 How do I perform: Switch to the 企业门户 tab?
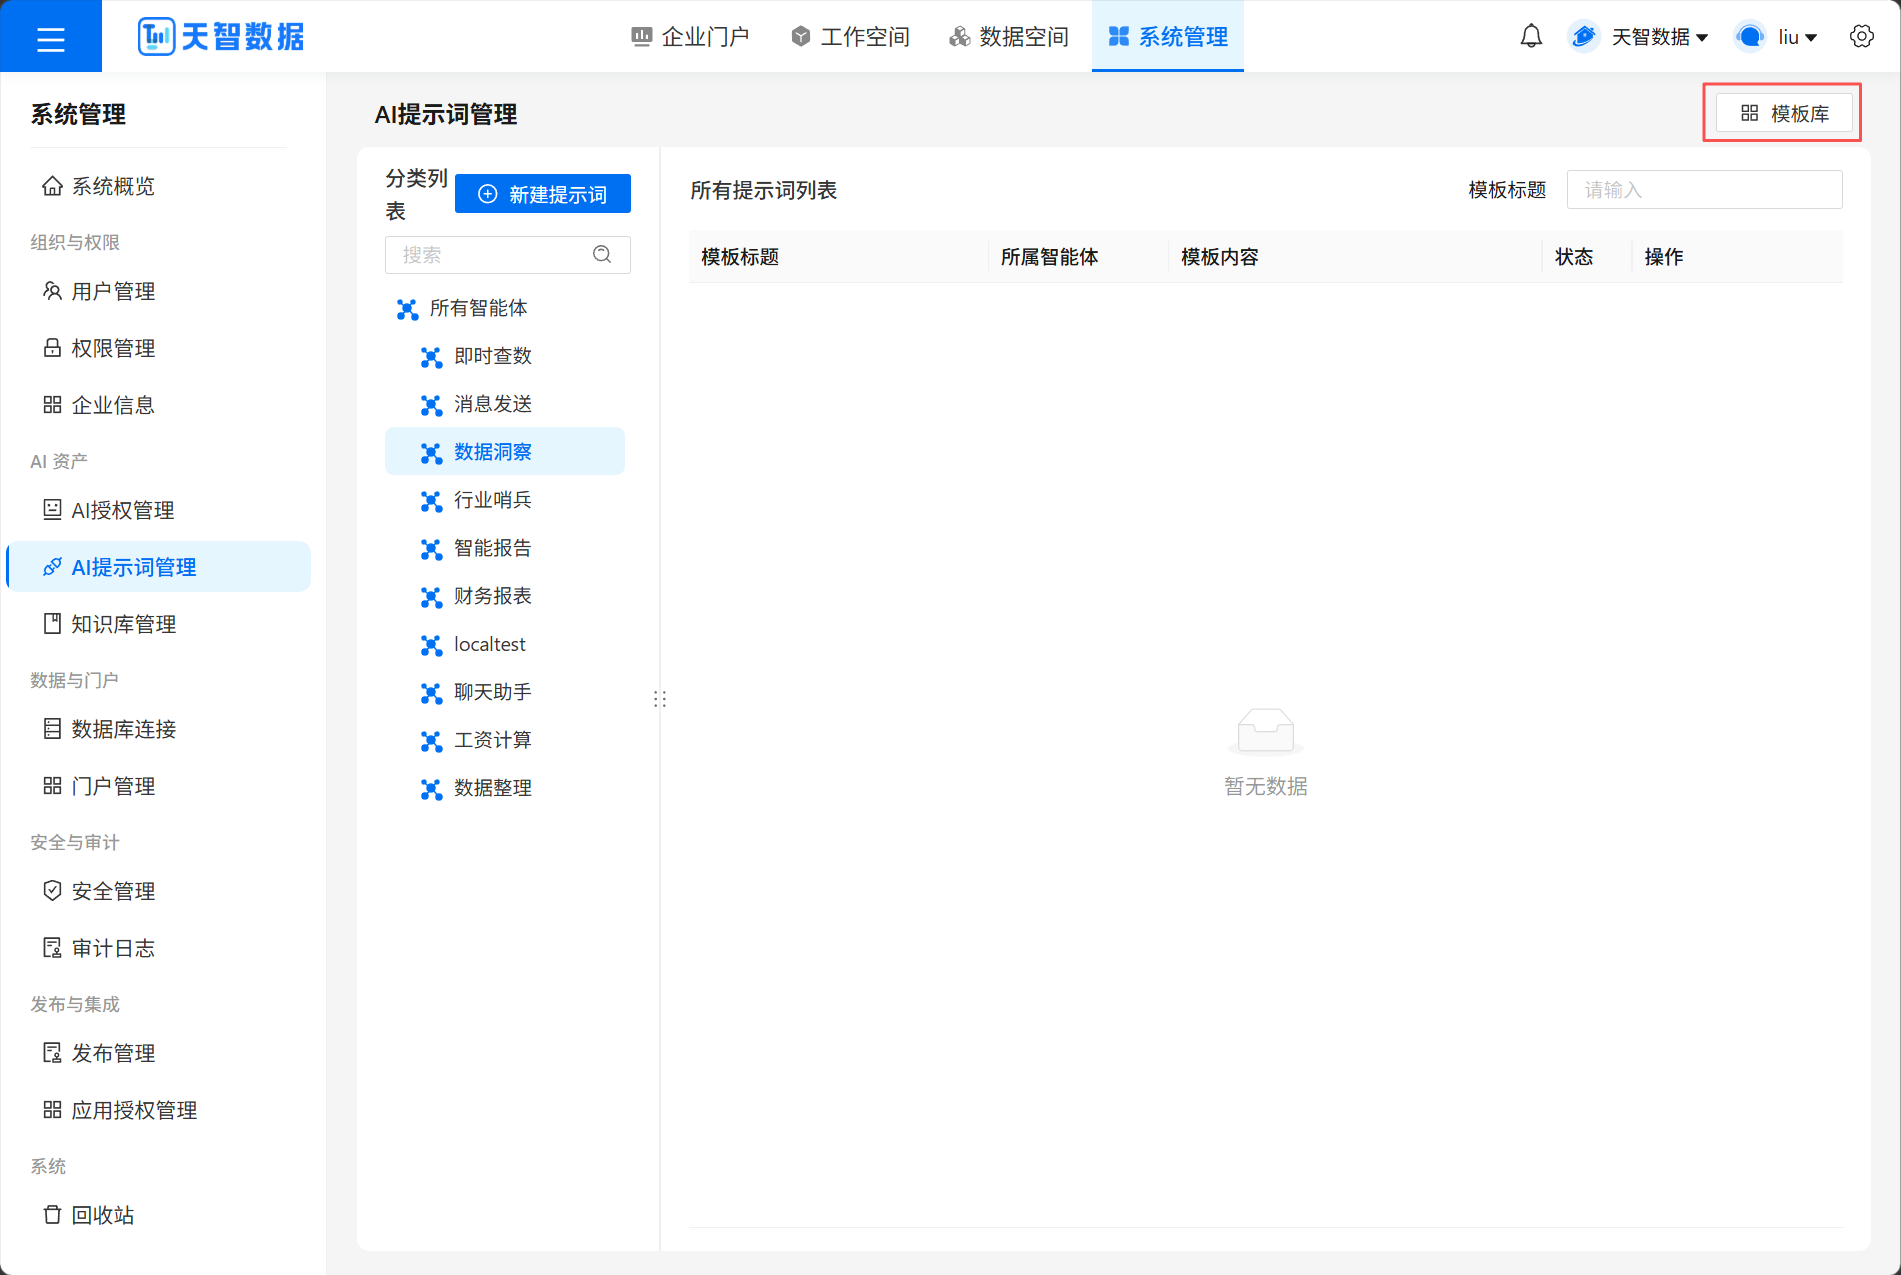[690, 37]
